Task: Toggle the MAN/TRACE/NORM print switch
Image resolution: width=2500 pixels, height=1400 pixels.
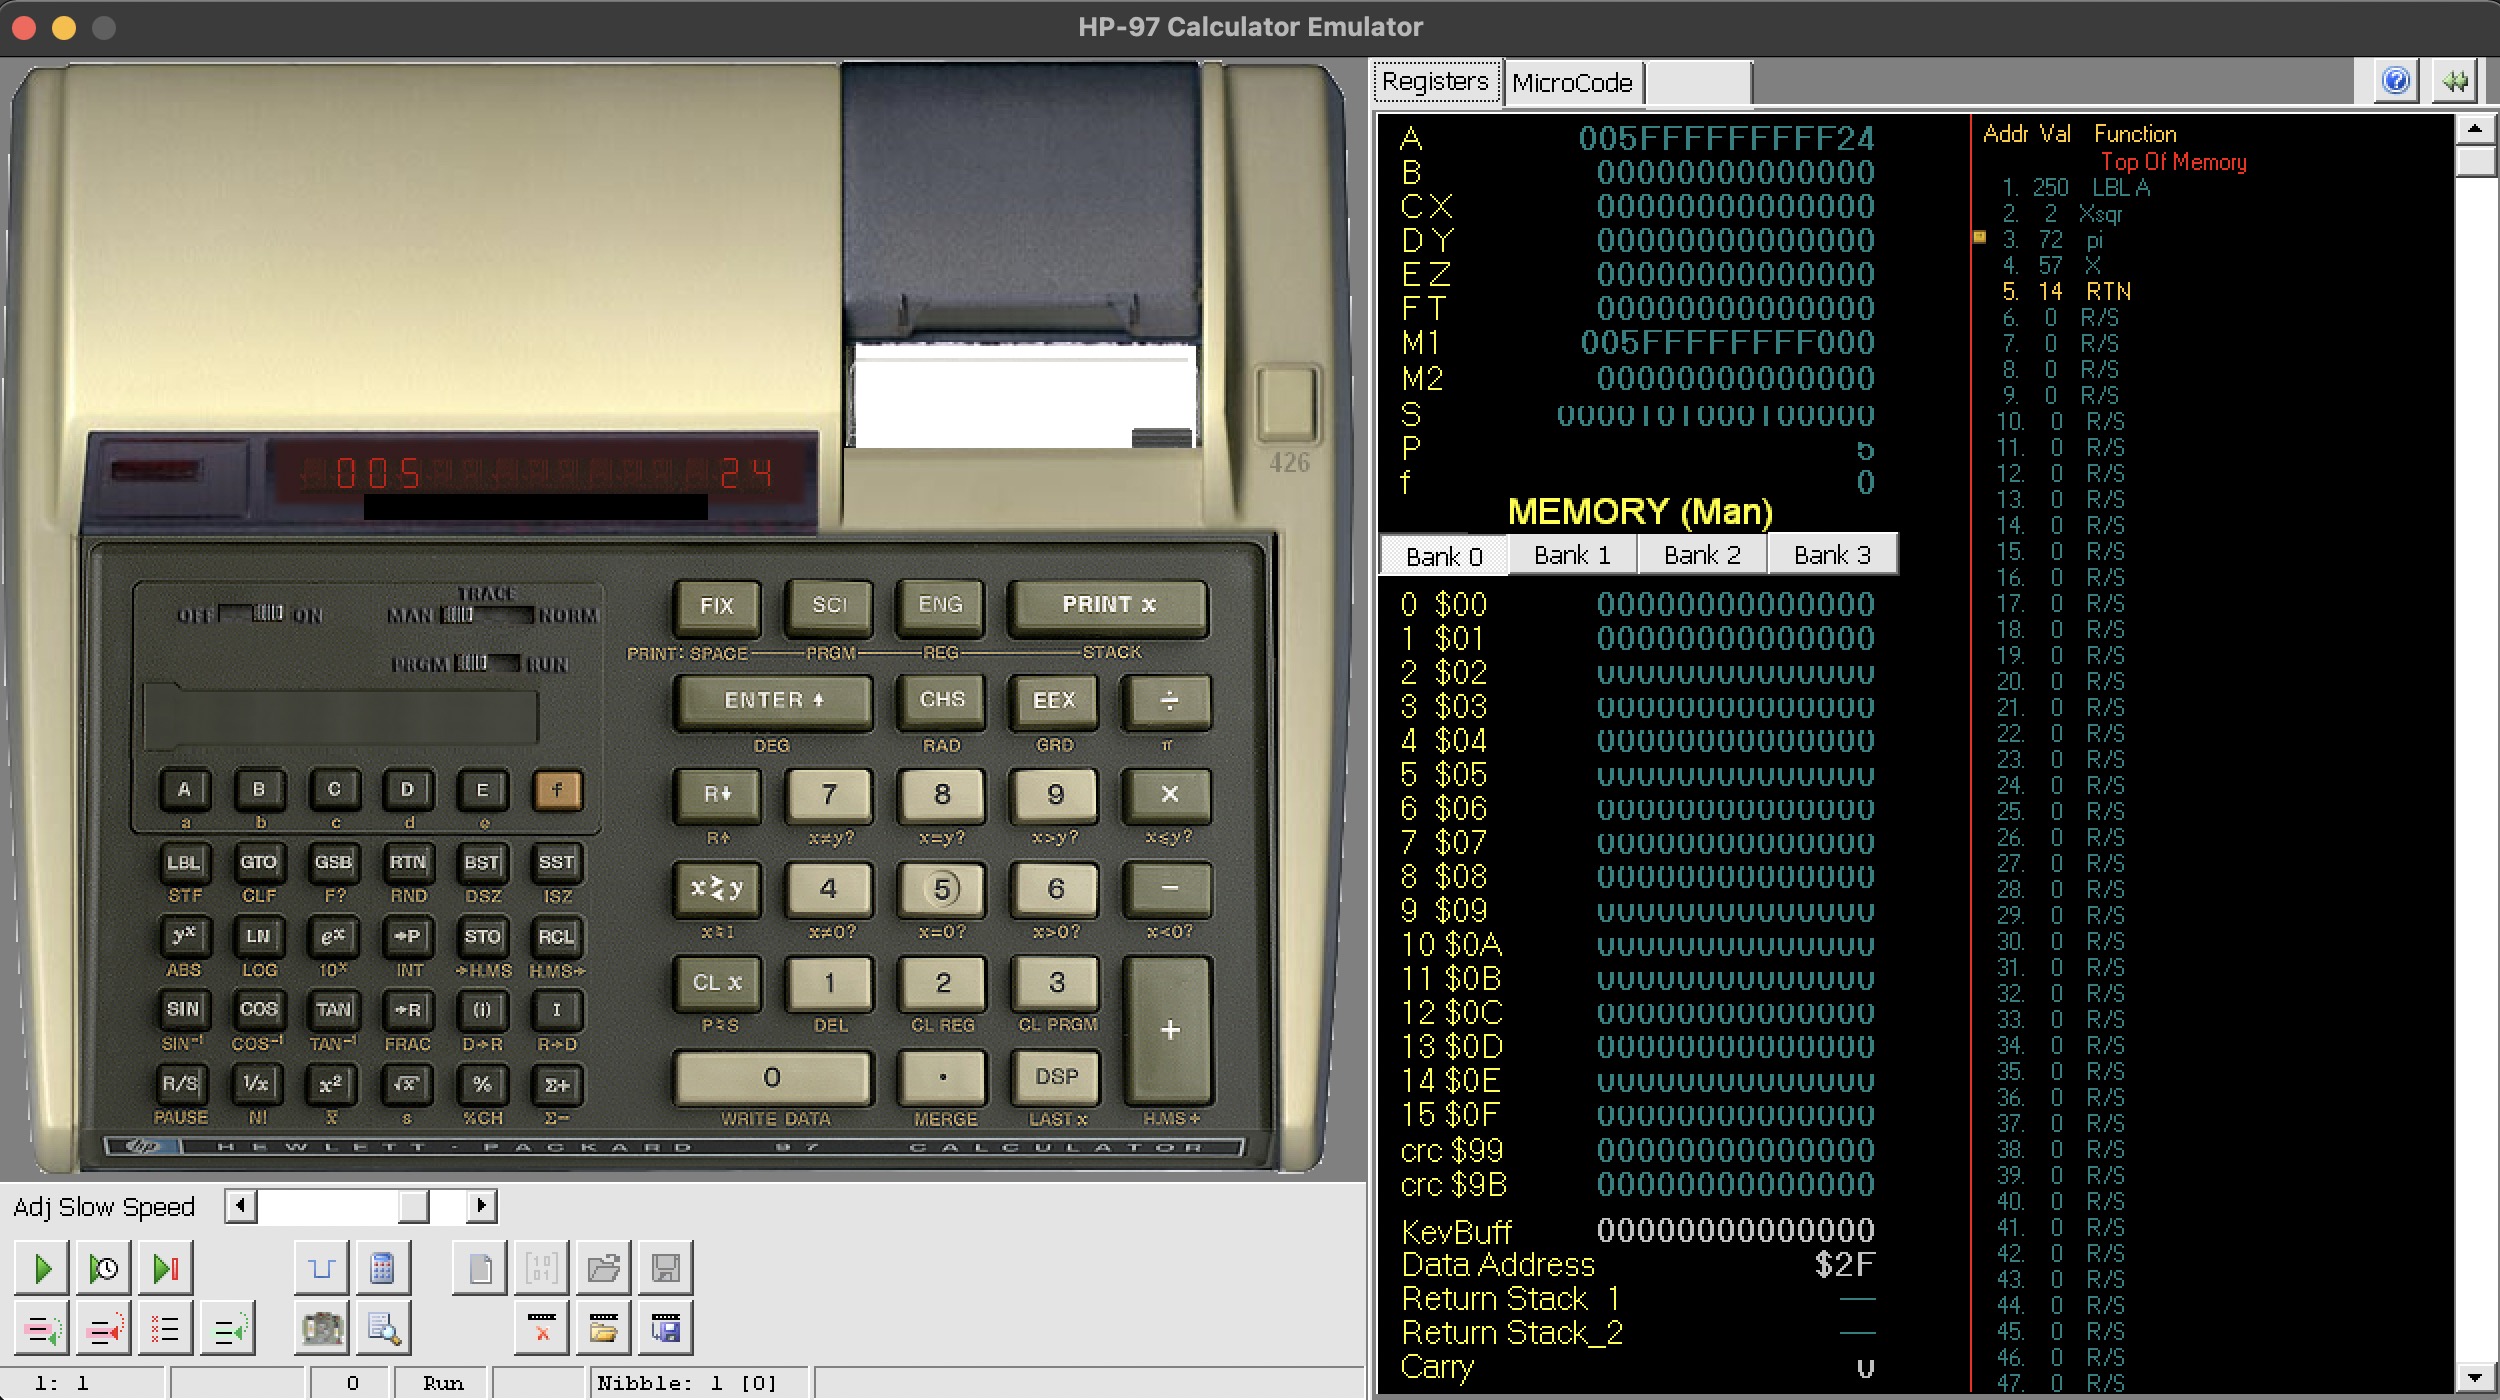Action: tap(486, 614)
